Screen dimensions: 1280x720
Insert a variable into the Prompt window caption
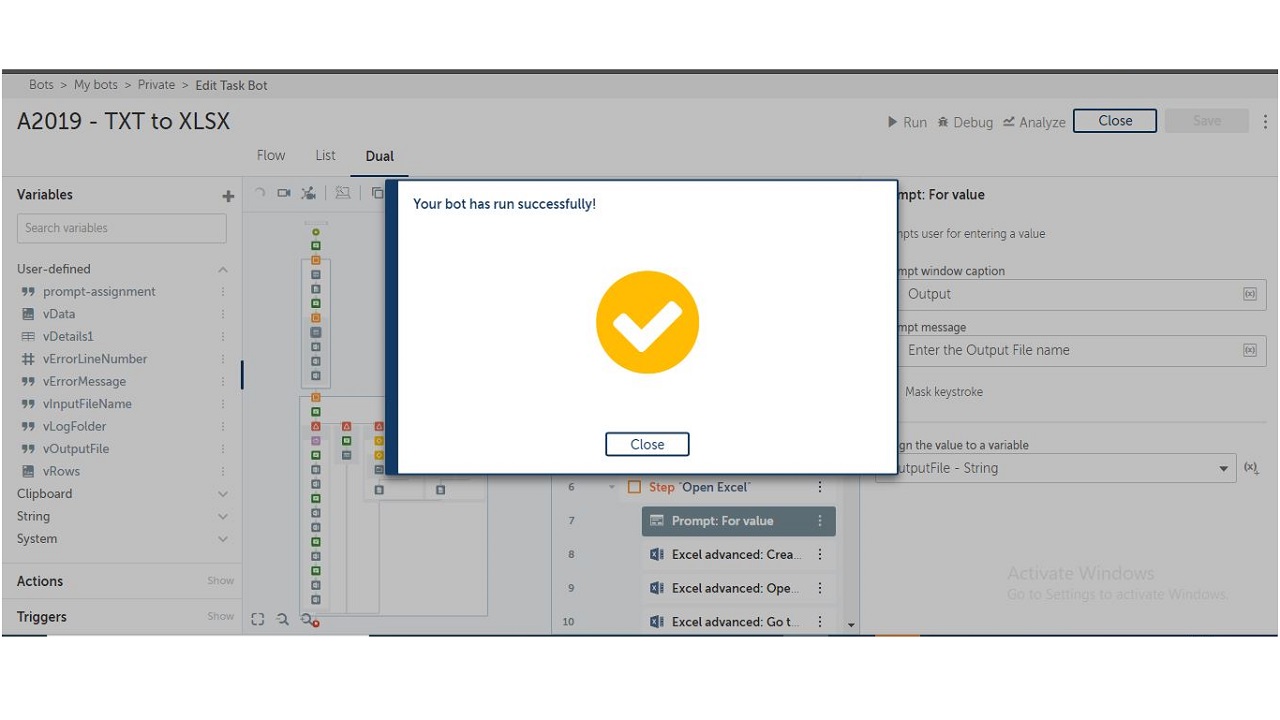click(1250, 294)
